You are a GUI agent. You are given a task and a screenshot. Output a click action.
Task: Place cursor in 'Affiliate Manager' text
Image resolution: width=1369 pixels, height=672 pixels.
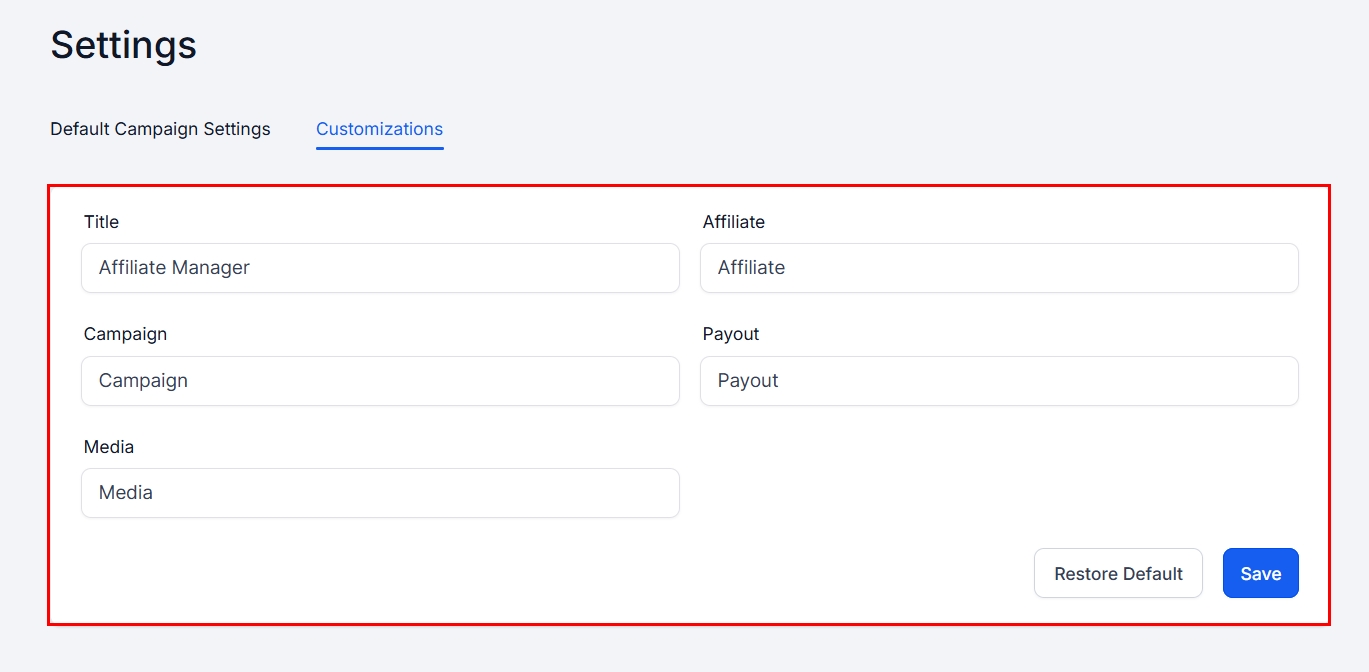click(x=174, y=268)
